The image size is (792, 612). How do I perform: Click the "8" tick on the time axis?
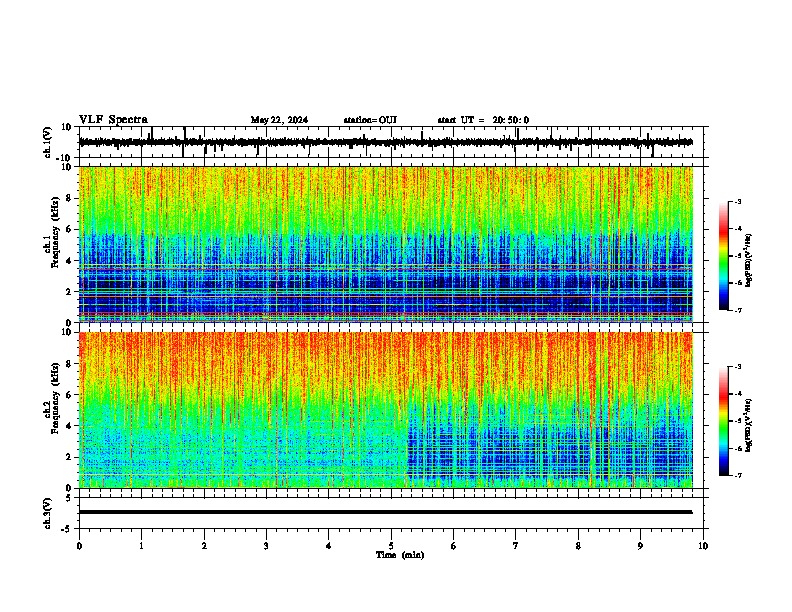pyautogui.click(x=578, y=546)
